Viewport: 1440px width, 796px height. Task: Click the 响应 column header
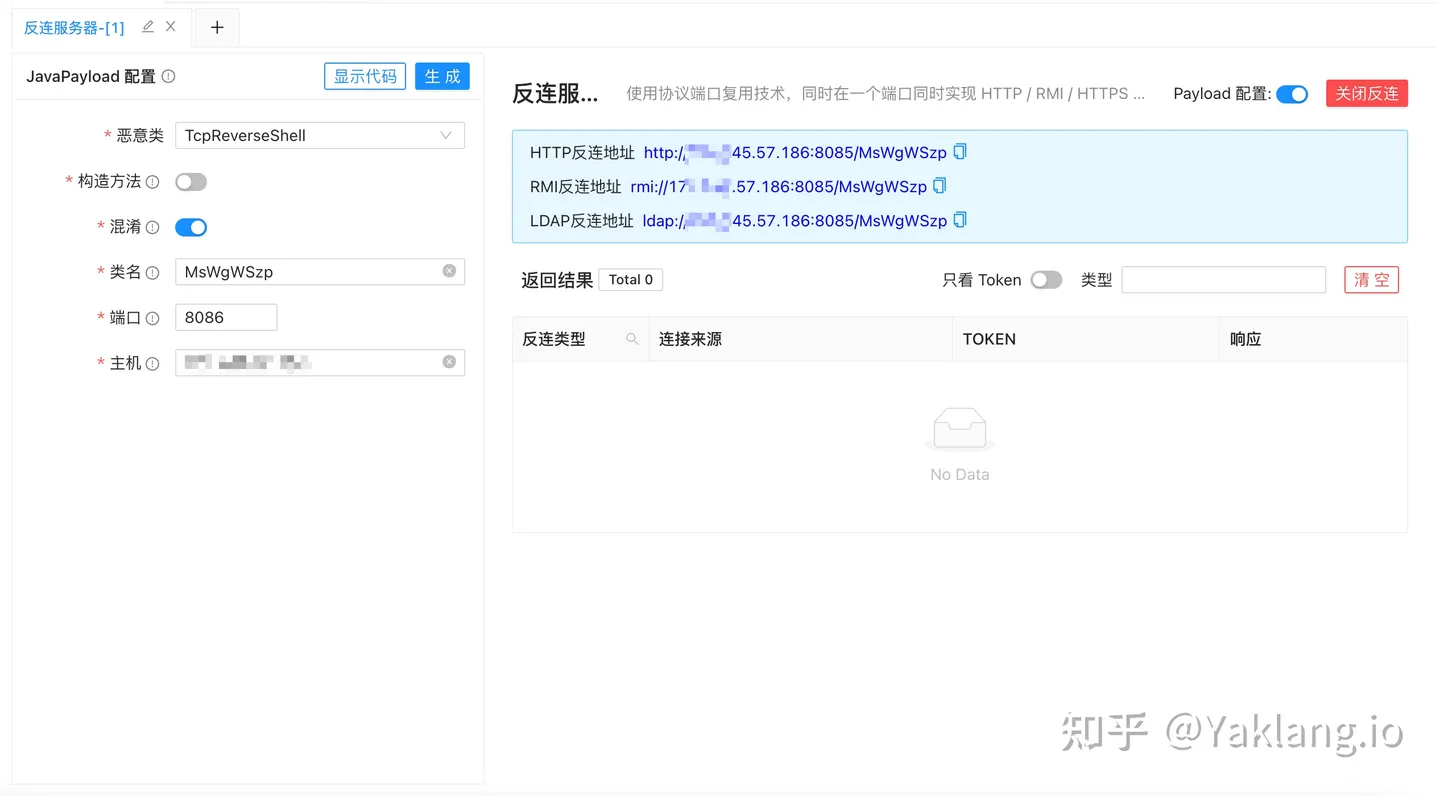tap(1313, 339)
